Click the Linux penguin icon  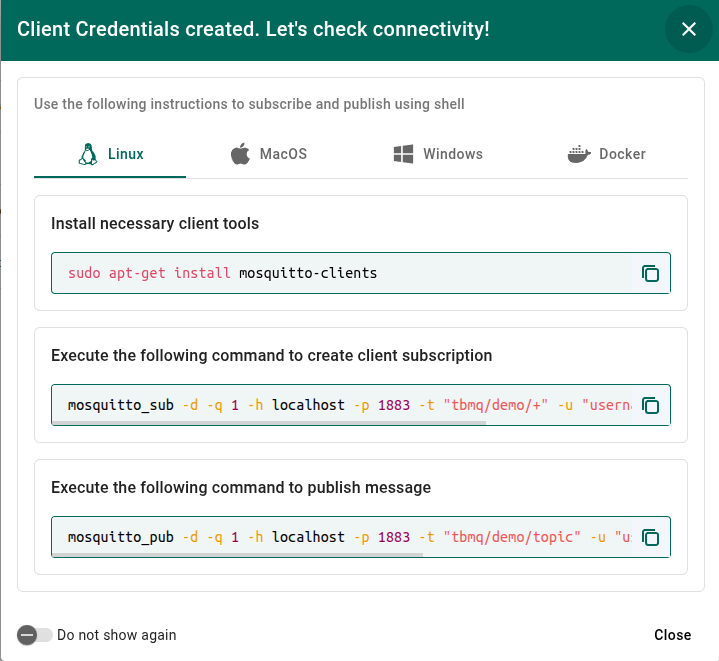(88, 154)
